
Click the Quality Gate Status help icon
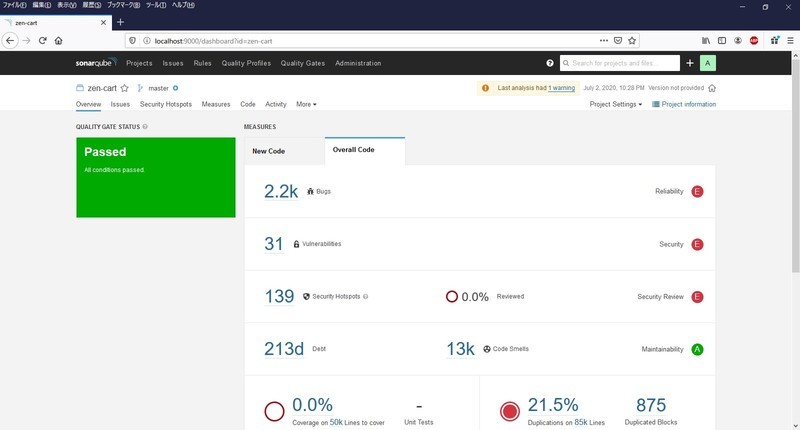(145, 127)
